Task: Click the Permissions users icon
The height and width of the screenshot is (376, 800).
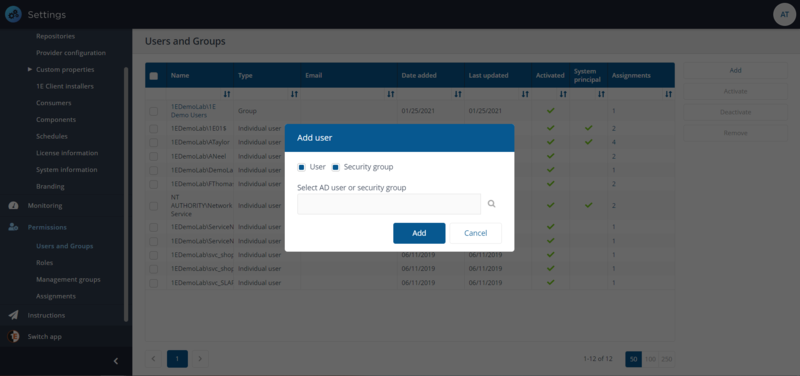Action: click(13, 227)
